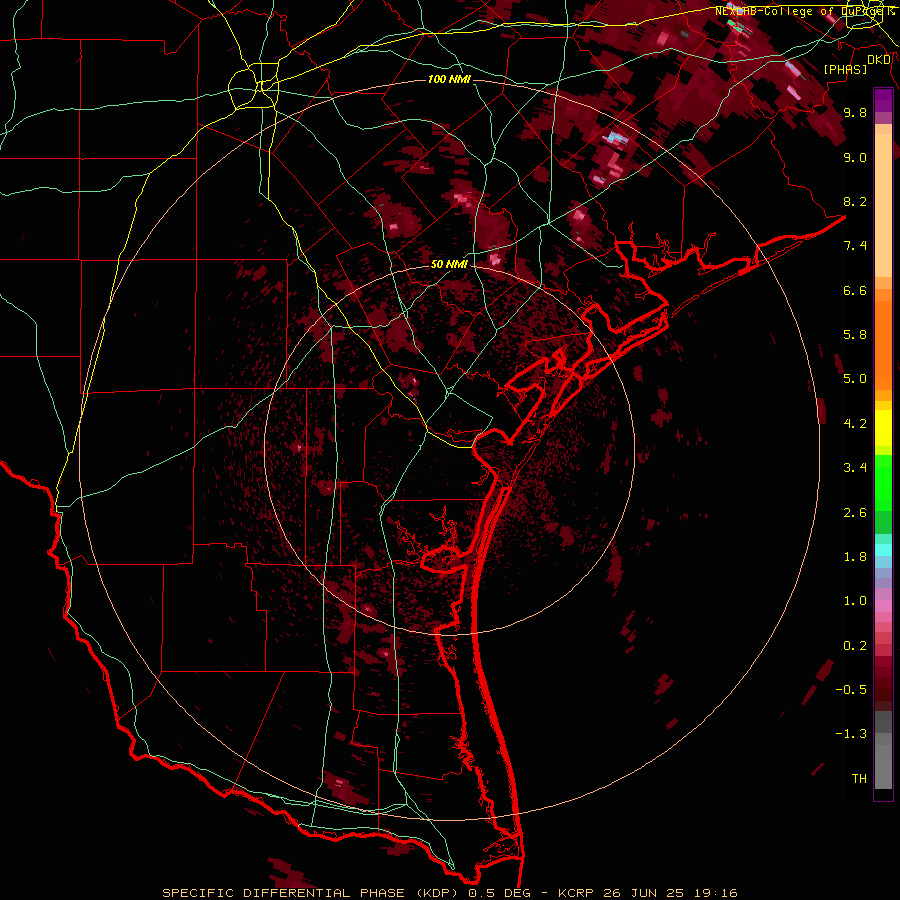Click the 50 NMI range ring label
Screen dimensions: 900x900
pos(449,264)
